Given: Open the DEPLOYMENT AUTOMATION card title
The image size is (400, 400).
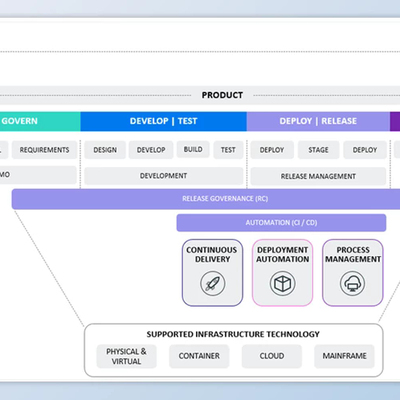Looking at the screenshot, I should pos(283,255).
